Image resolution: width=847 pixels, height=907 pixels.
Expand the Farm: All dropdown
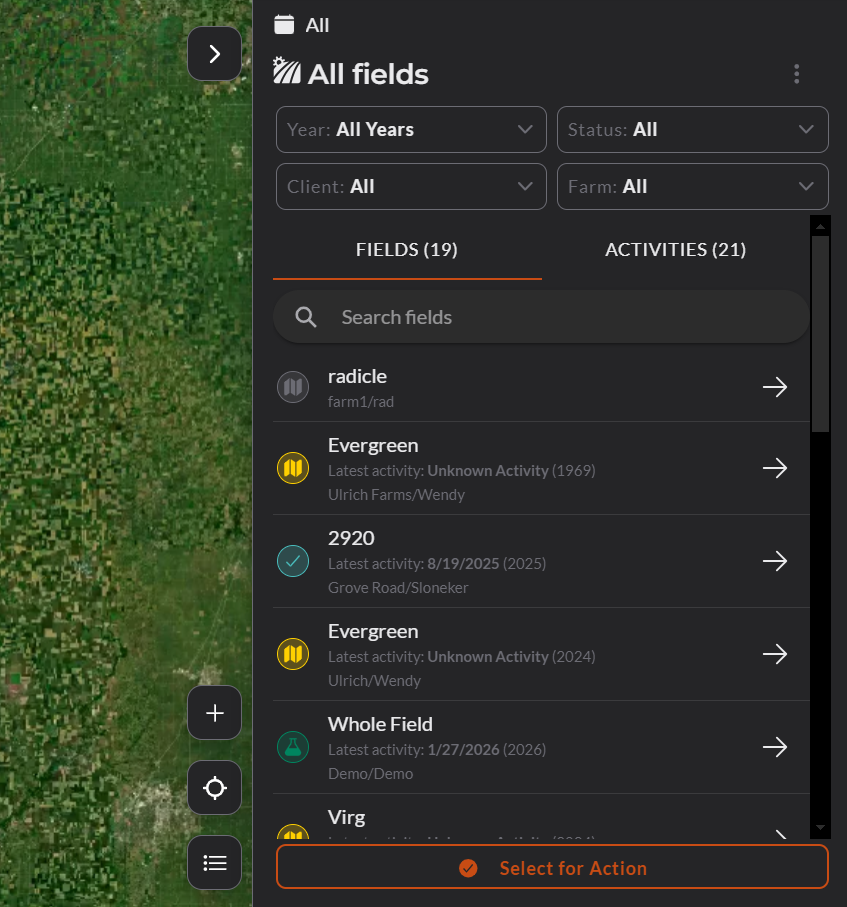[x=693, y=186]
